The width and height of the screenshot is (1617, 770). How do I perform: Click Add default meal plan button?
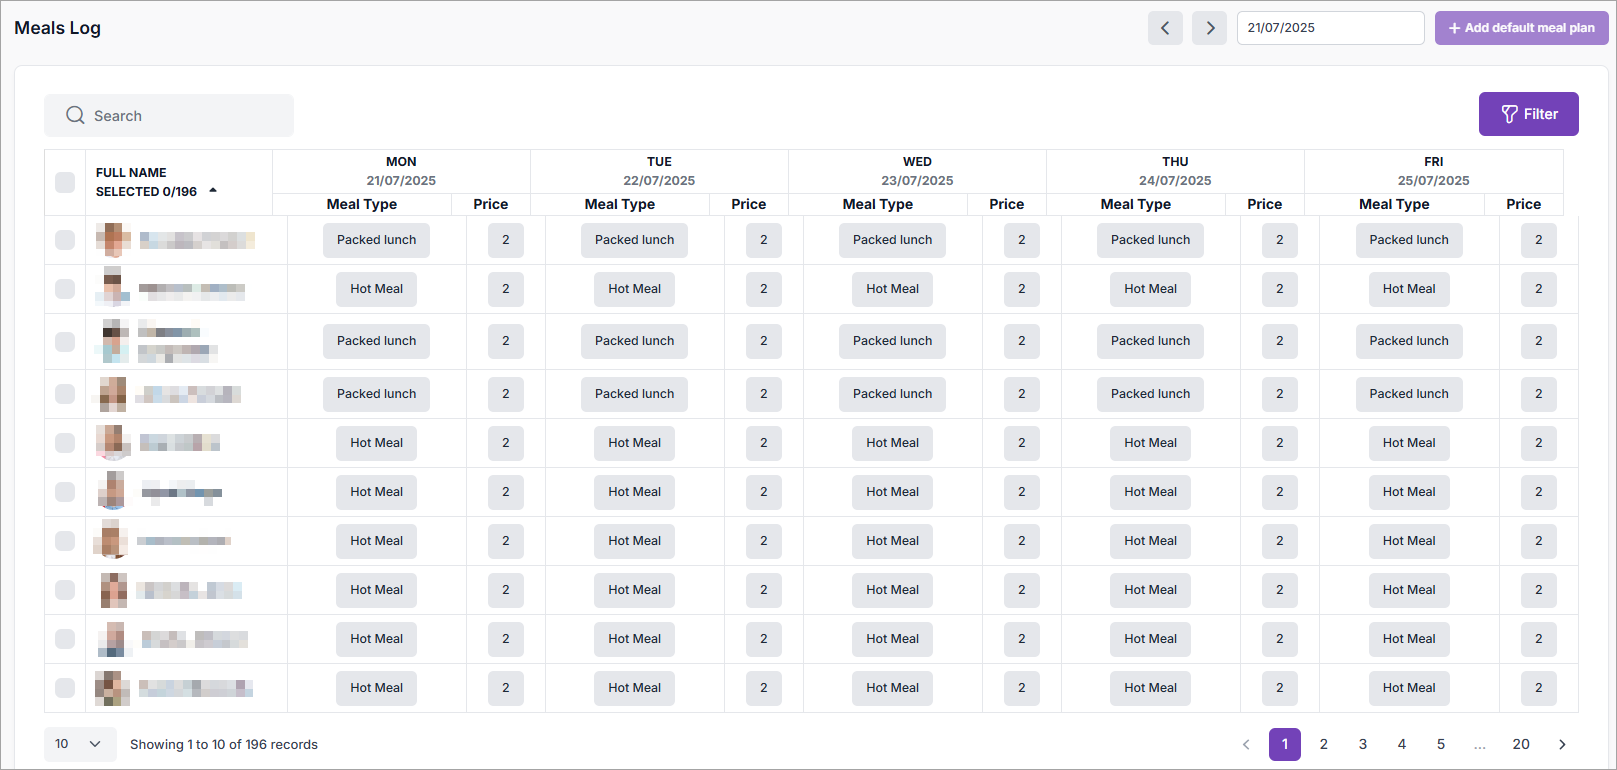pos(1521,28)
